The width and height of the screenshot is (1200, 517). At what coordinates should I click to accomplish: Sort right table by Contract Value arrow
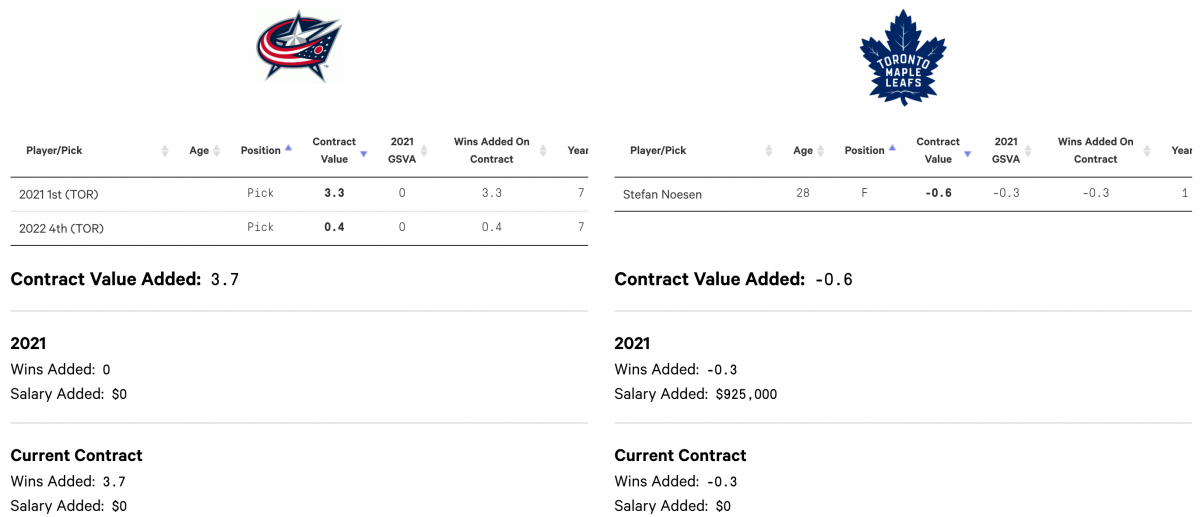pyautogui.click(x=968, y=154)
